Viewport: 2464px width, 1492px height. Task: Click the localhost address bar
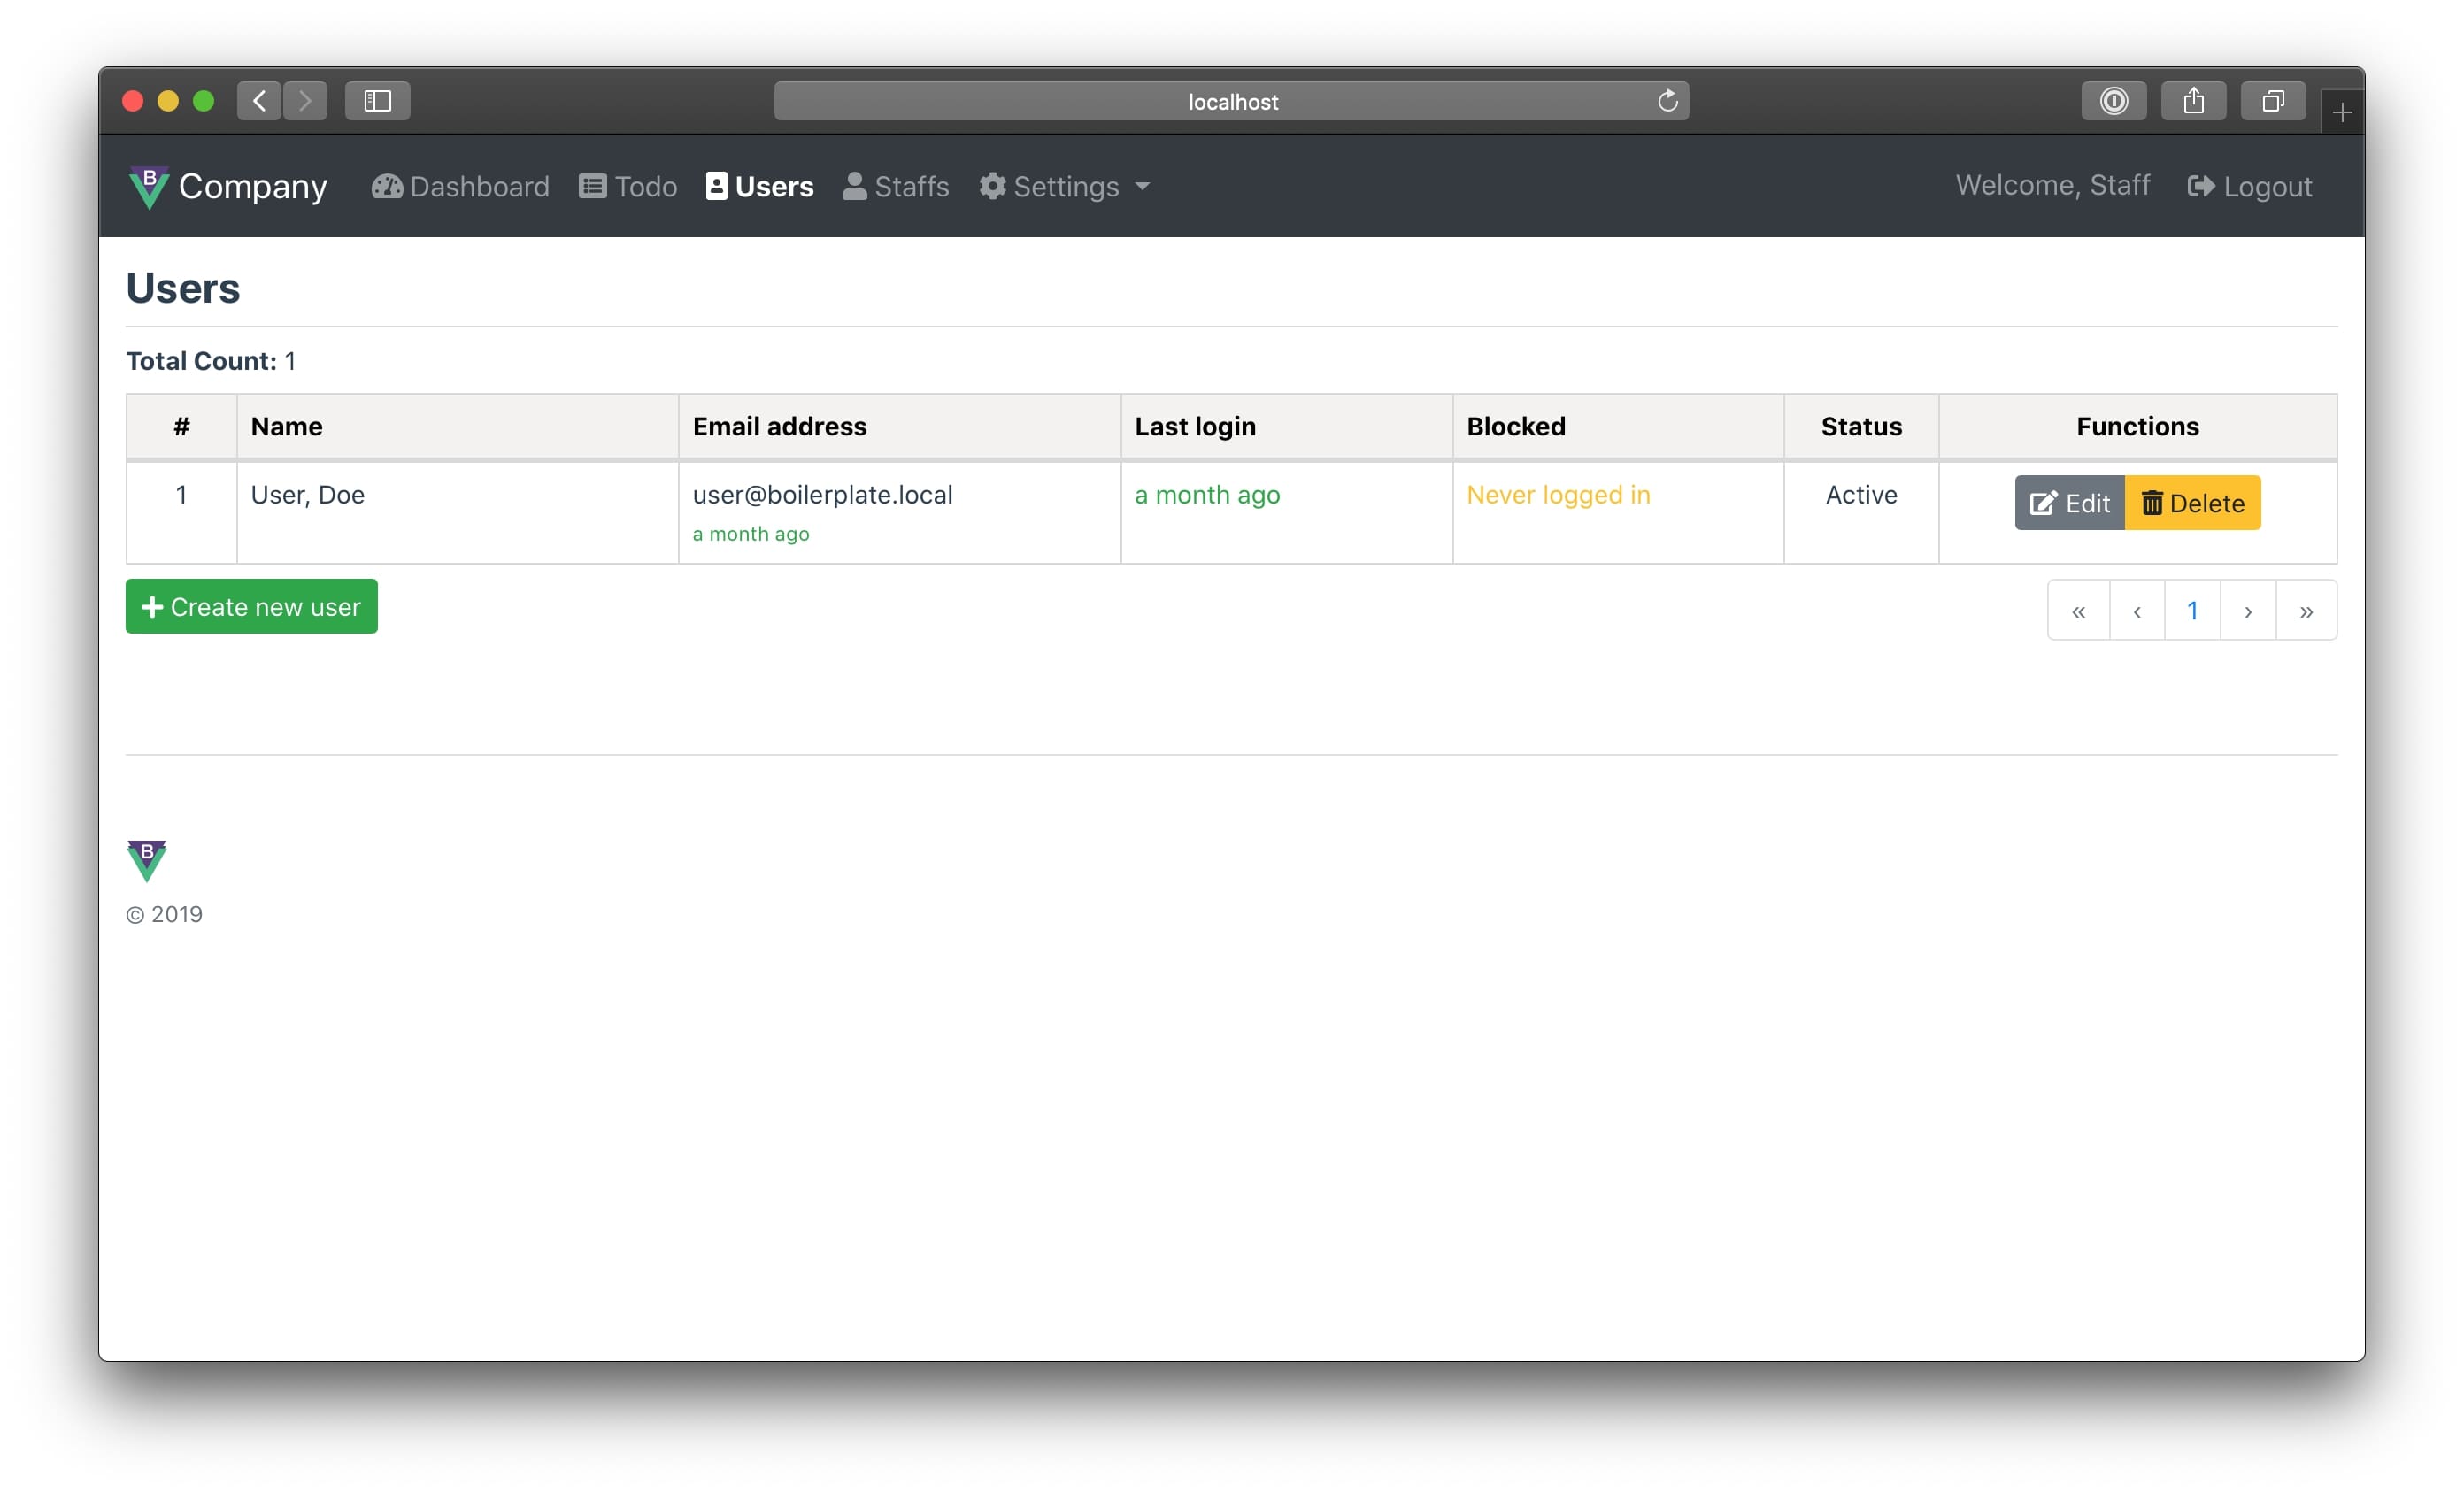(x=1230, y=101)
